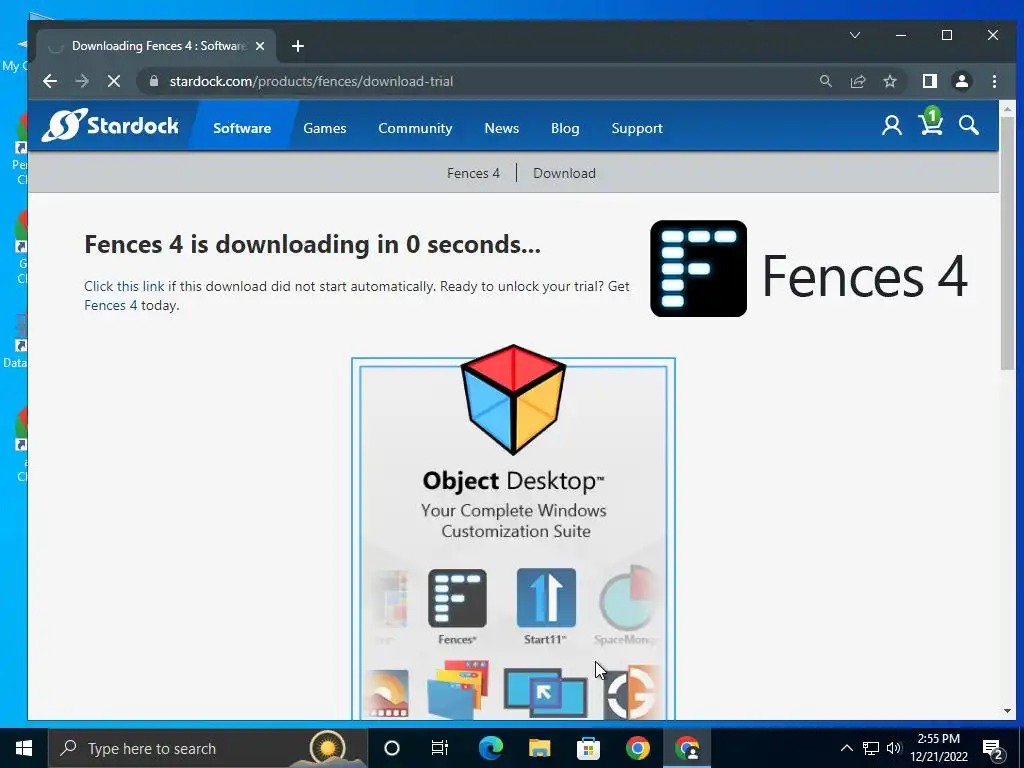Click the Fences 4 app logo image

click(x=698, y=268)
